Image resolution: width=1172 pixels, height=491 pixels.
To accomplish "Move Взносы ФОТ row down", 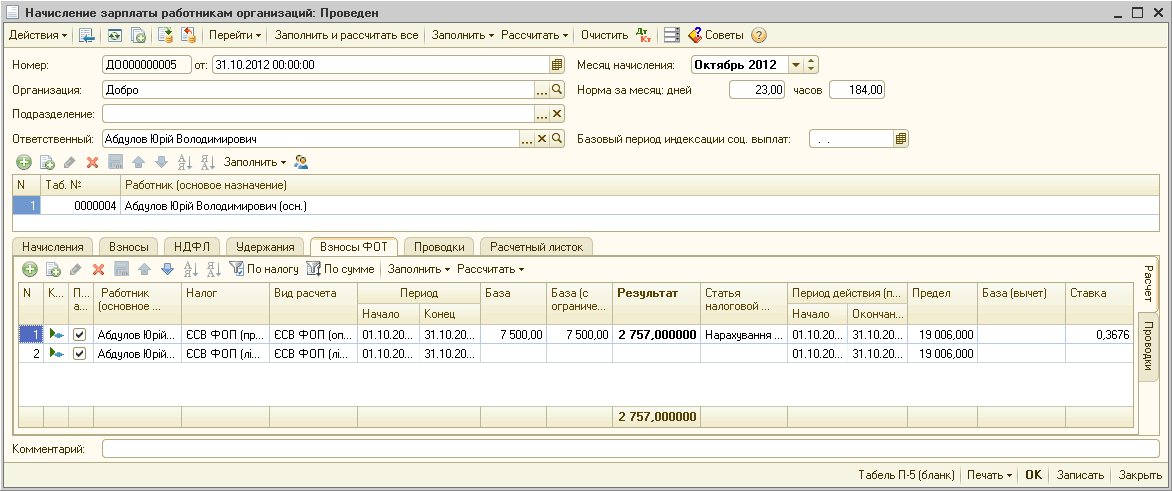I will [167, 269].
